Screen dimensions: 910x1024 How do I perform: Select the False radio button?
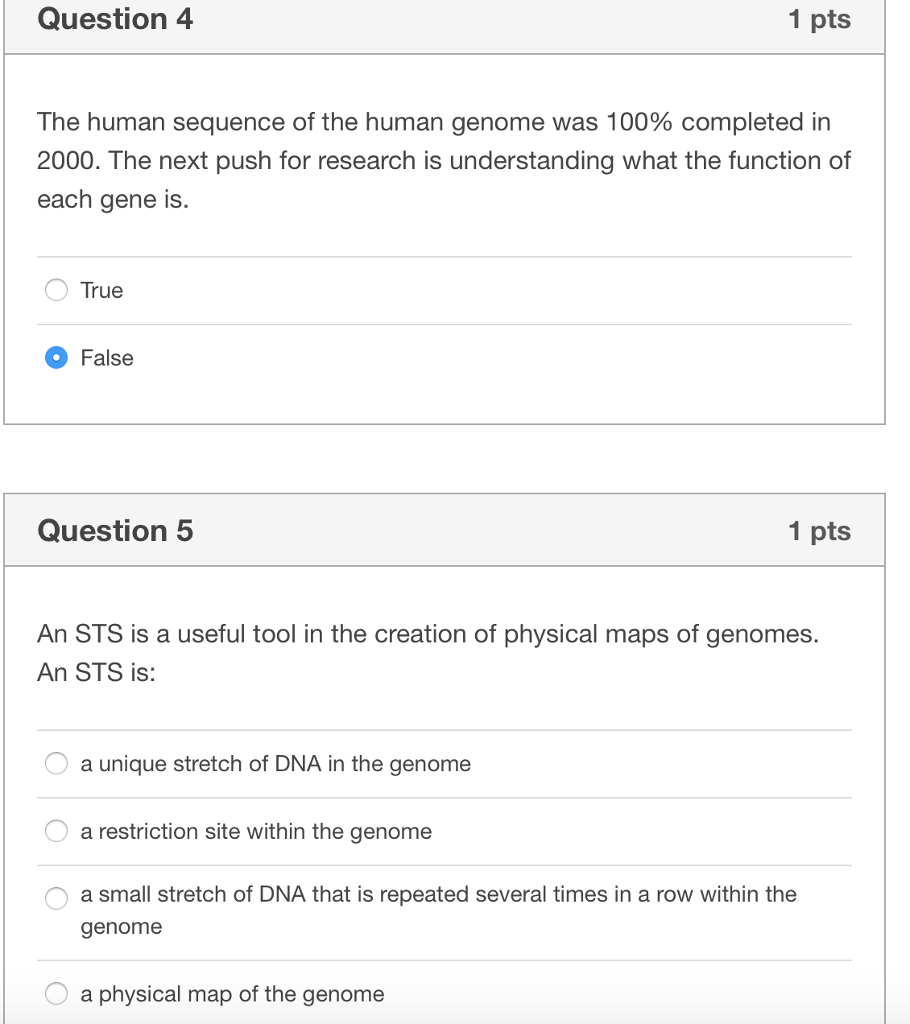(57, 357)
